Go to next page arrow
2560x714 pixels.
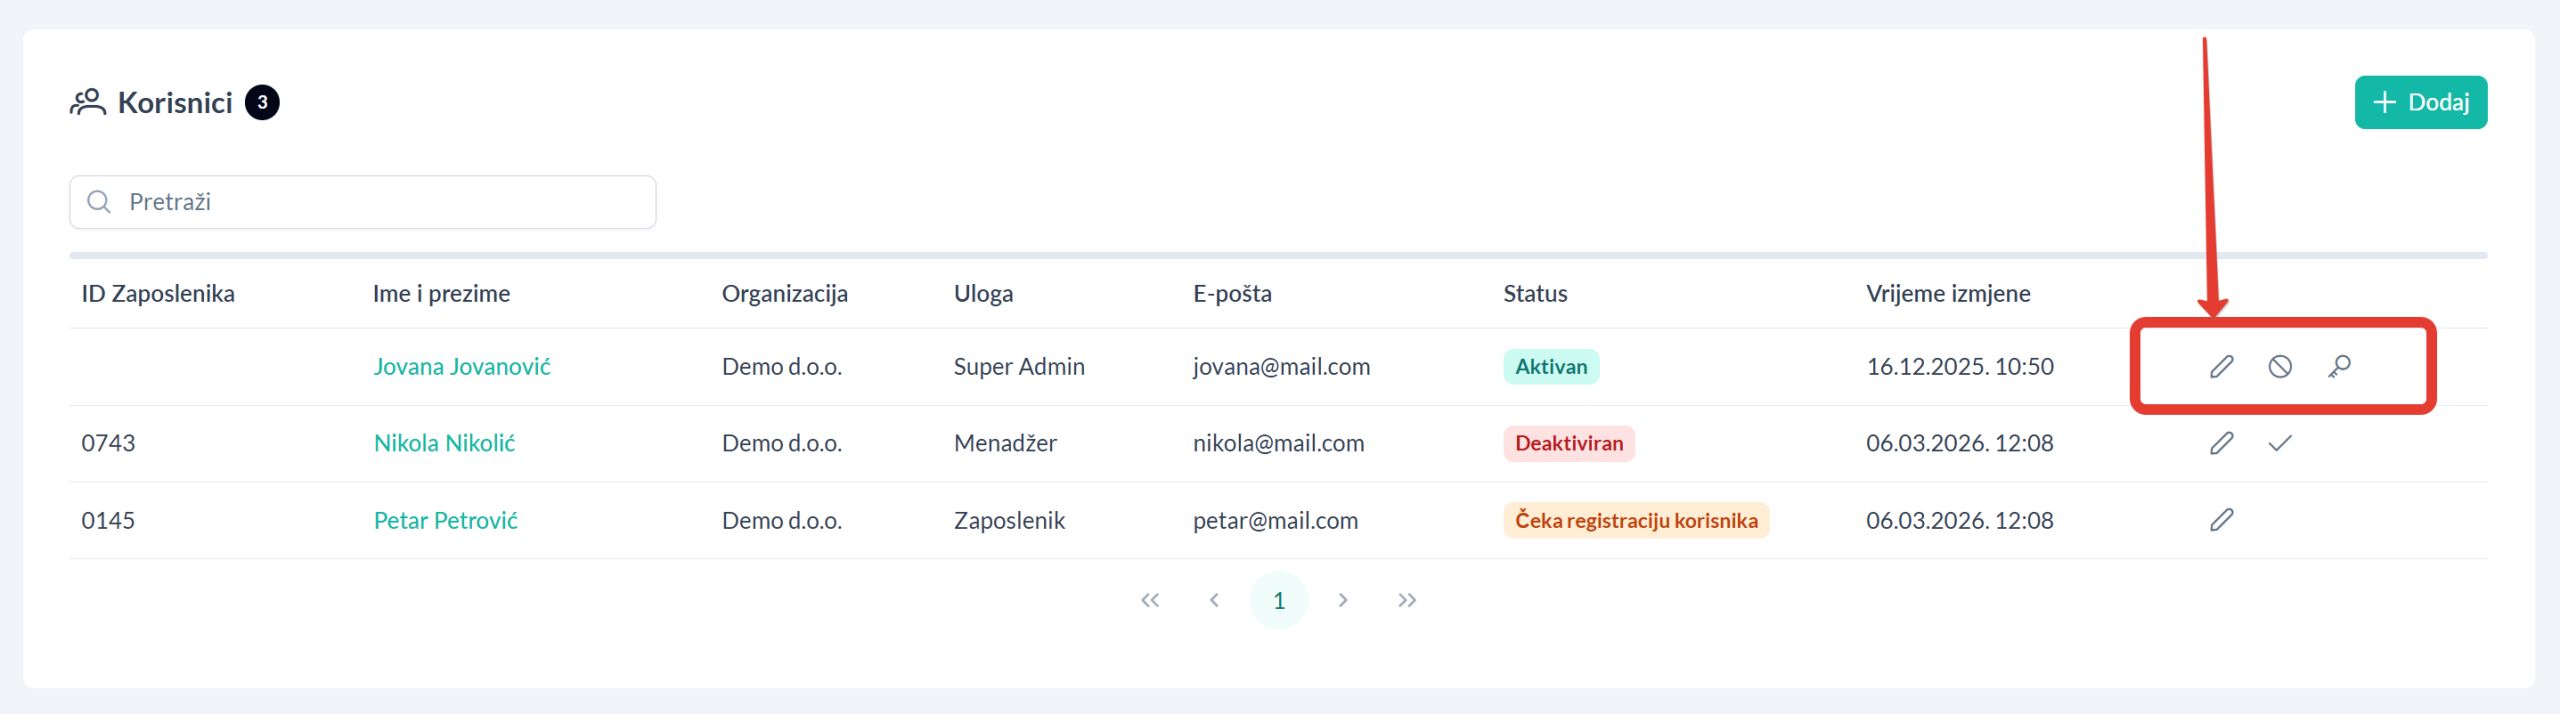(x=1343, y=600)
